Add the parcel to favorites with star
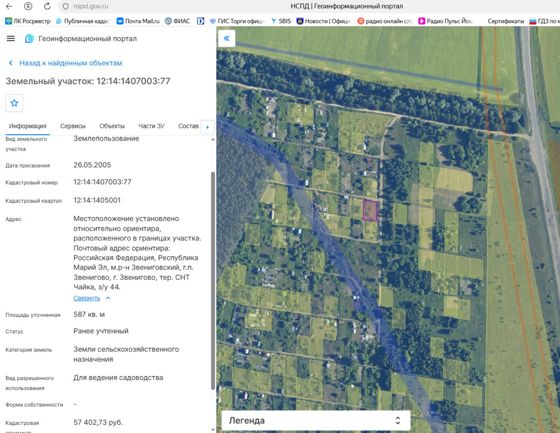Screen dimensions: 560x433 point(14,103)
